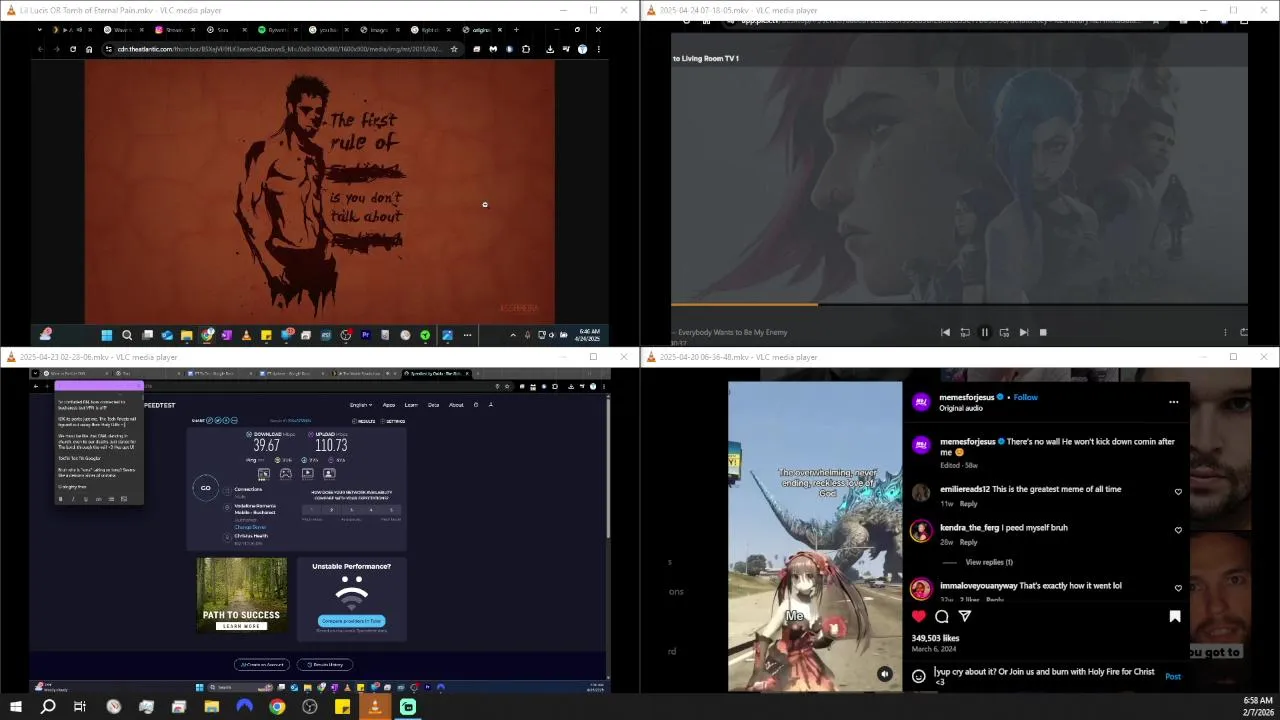Select the web browsing icon under Speedtest ping
Screen dimensions: 1280x720
tap(264, 473)
